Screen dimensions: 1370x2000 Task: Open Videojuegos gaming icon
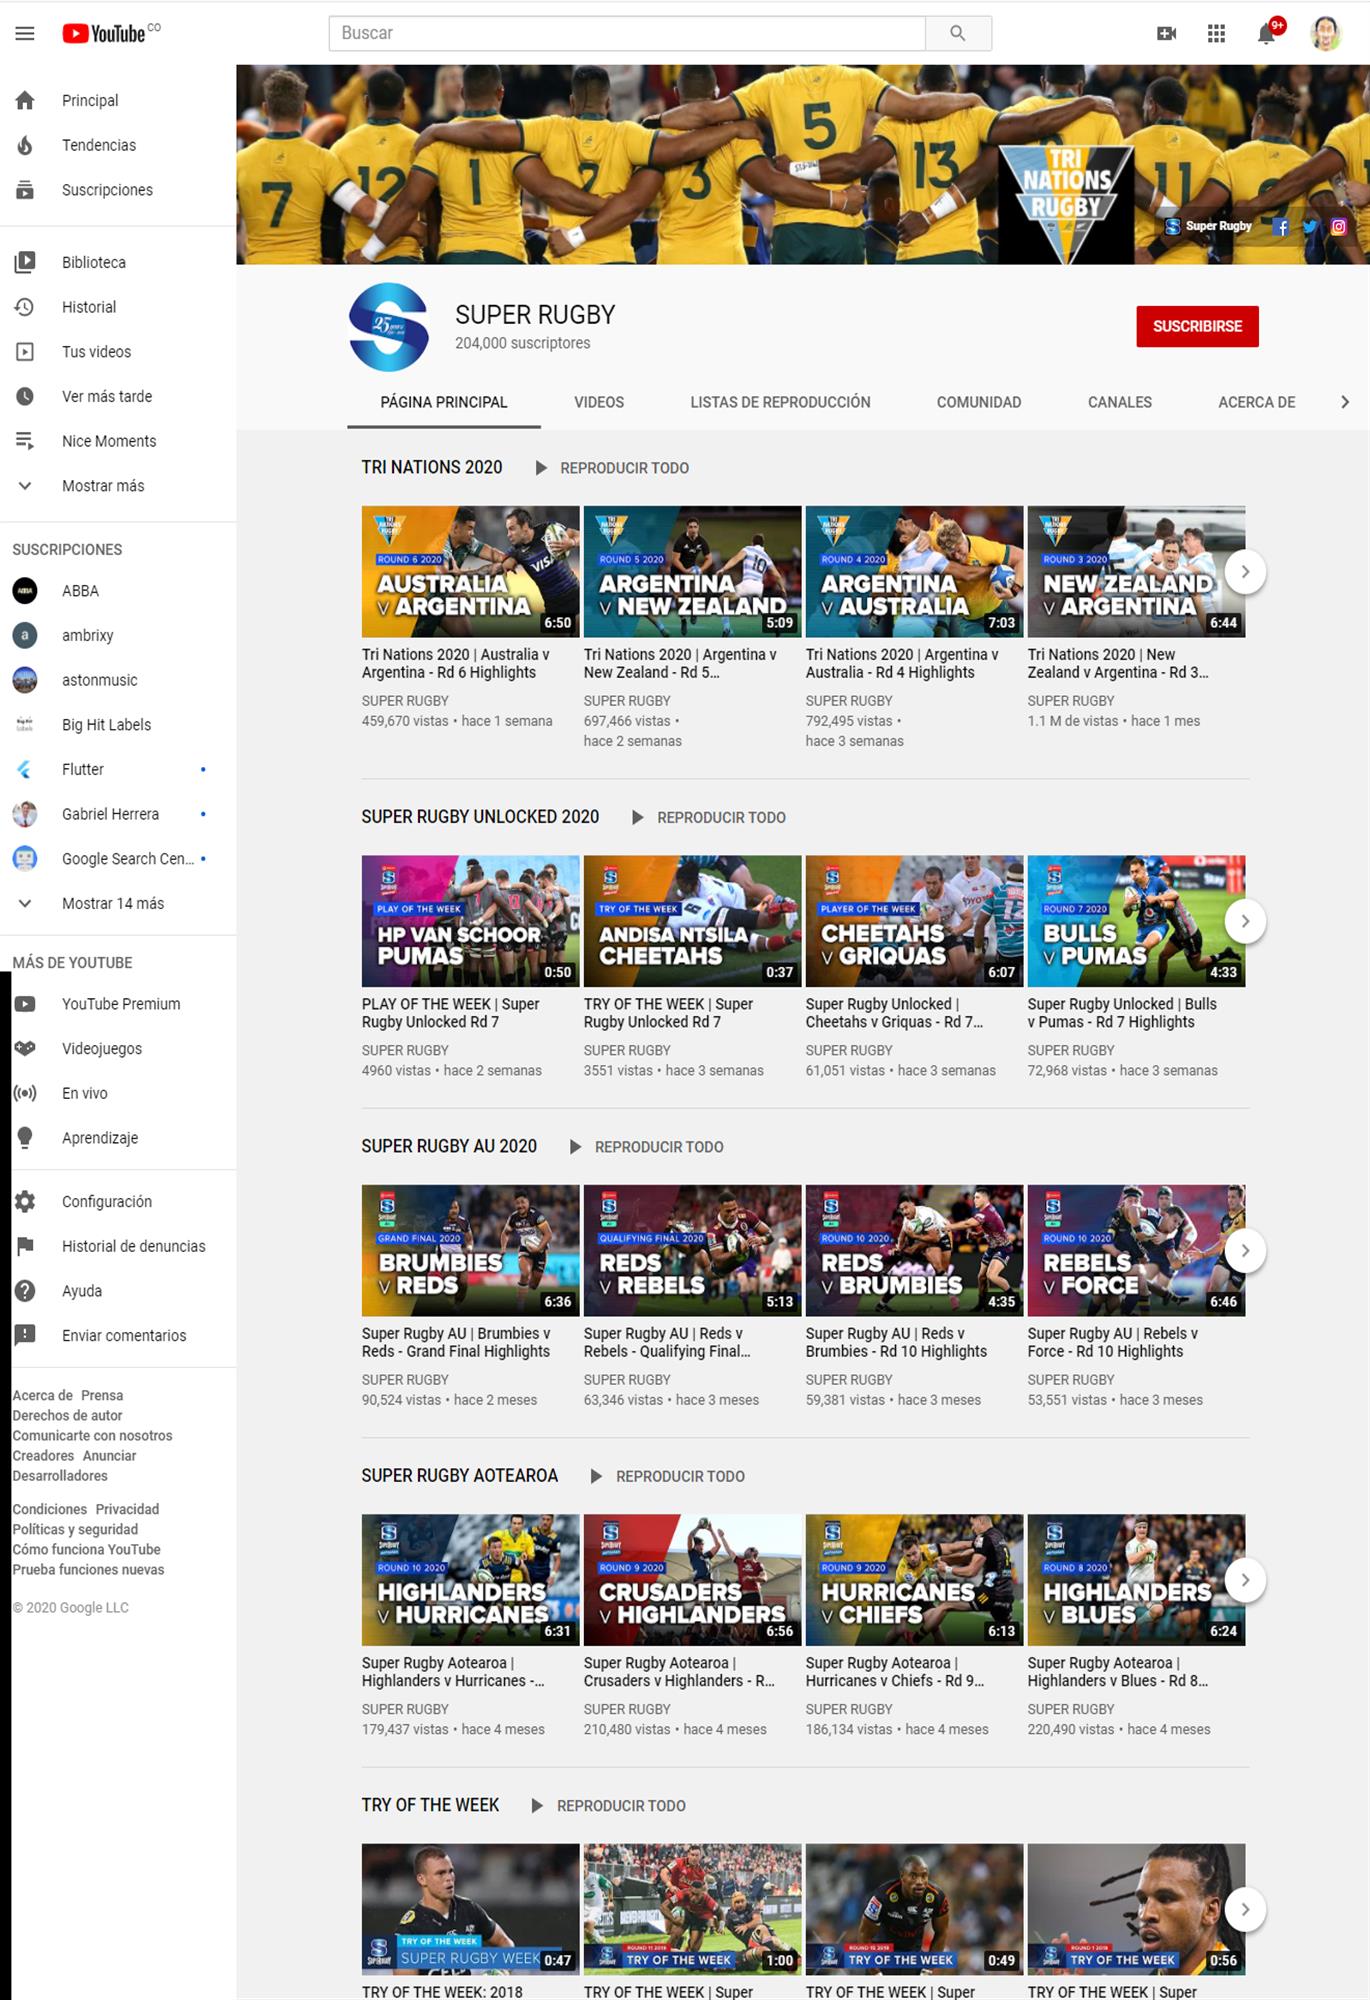(x=25, y=1048)
